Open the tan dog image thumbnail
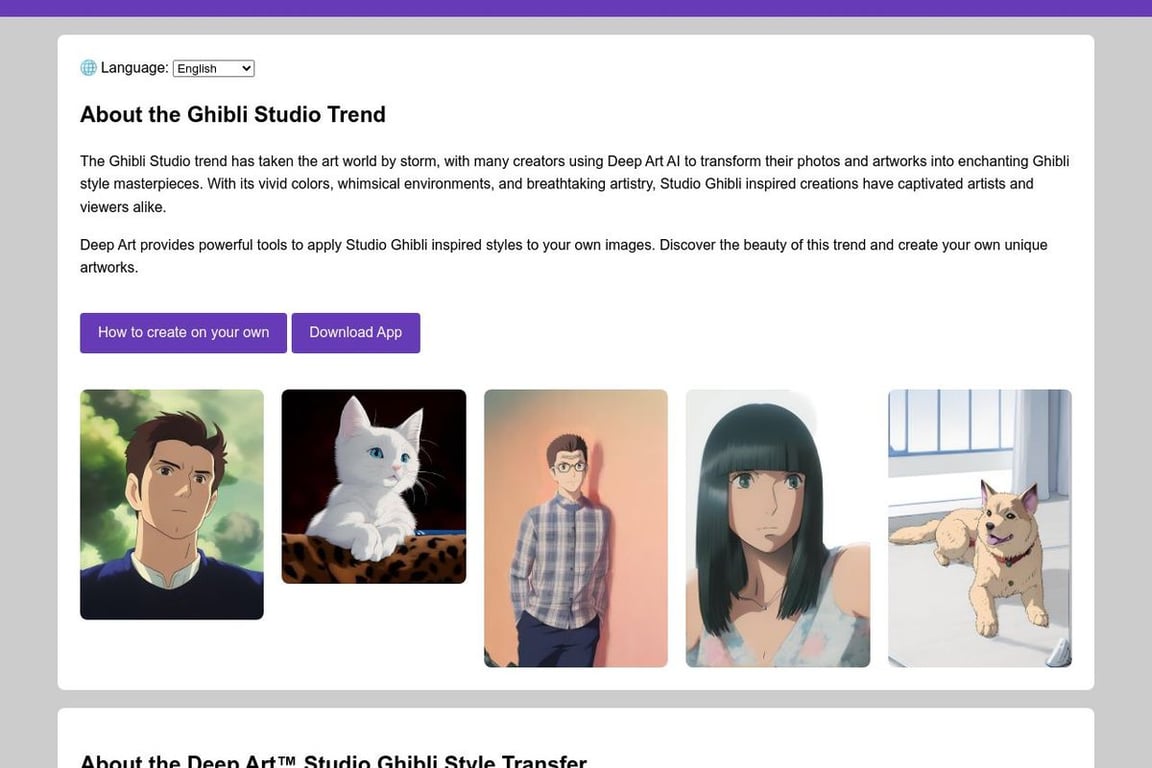The width and height of the screenshot is (1152, 768). pos(980,528)
